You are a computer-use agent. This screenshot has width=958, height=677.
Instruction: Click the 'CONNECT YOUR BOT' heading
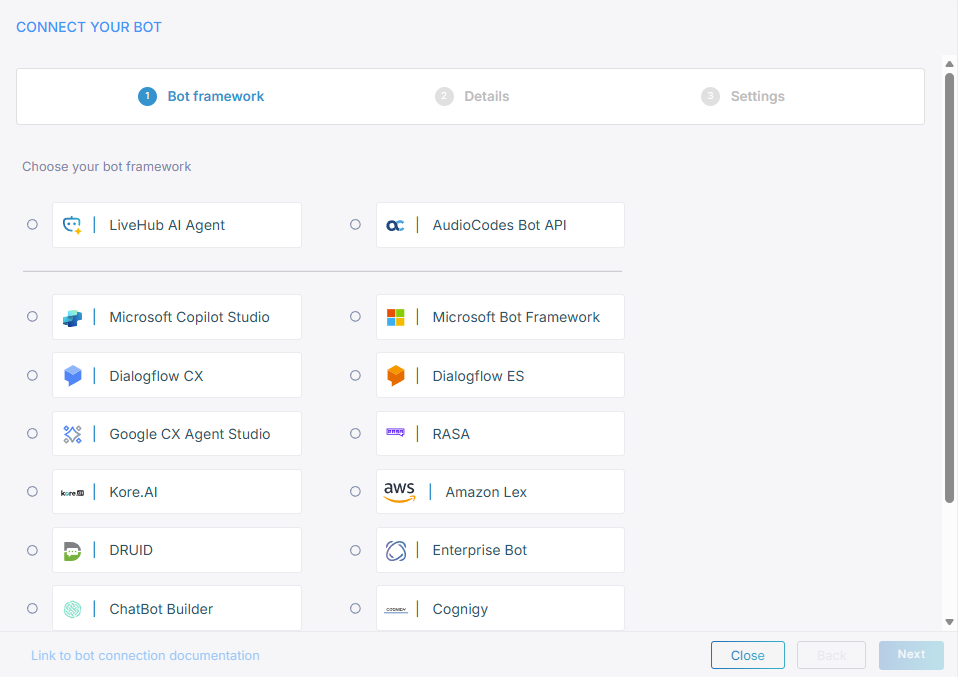pos(89,27)
